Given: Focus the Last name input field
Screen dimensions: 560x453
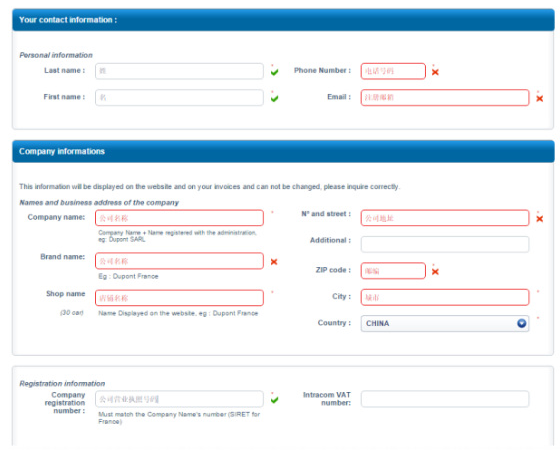Looking at the screenshot, I should click(x=179, y=71).
